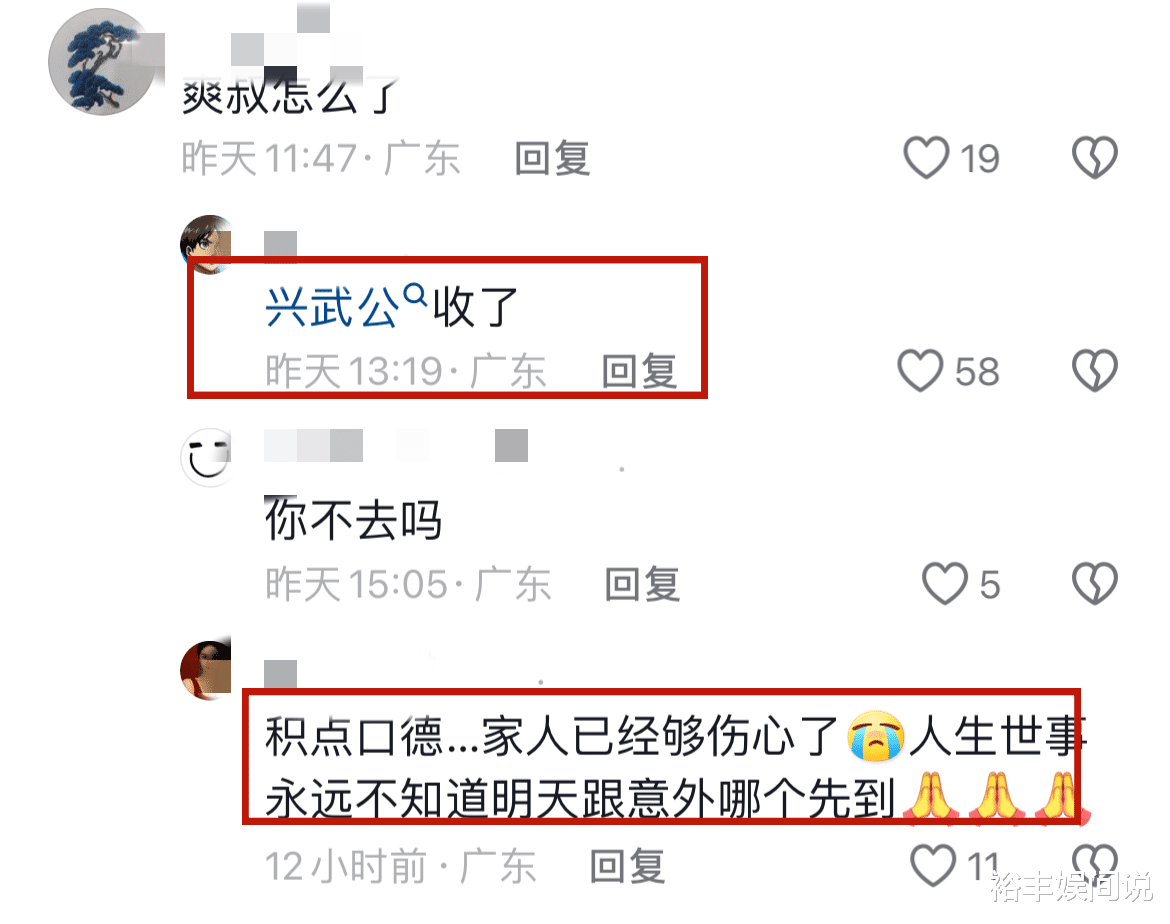The height and width of the screenshot is (924, 1170).
Task: Open the 兴武公 search keyword link
Action: click(x=332, y=307)
